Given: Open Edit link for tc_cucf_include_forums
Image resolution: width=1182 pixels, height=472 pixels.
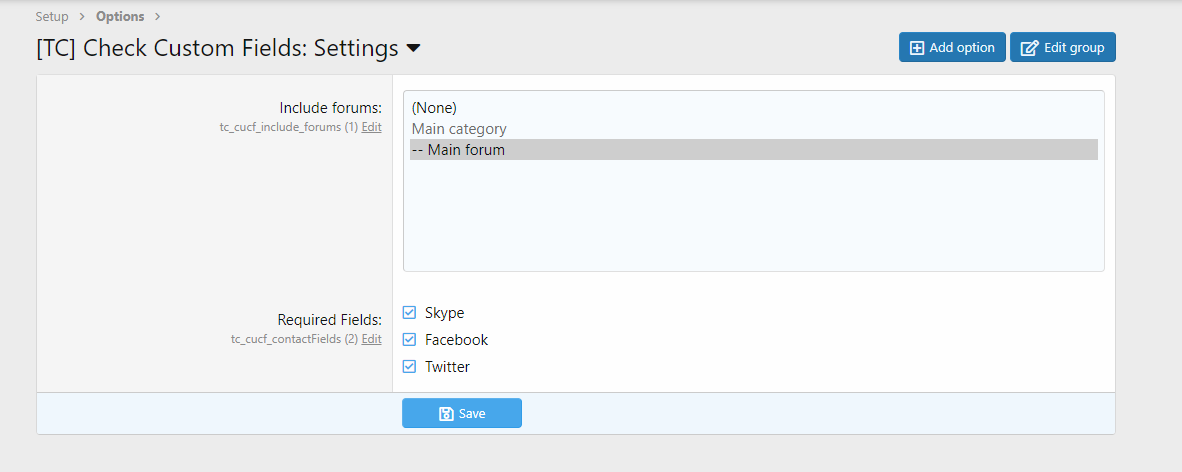Looking at the screenshot, I should click(x=371, y=127).
